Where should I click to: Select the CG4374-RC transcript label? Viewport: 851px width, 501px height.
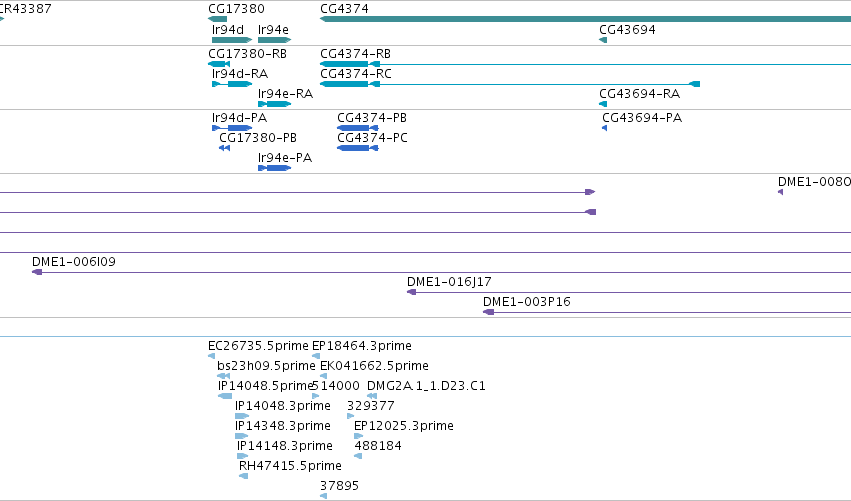point(355,74)
